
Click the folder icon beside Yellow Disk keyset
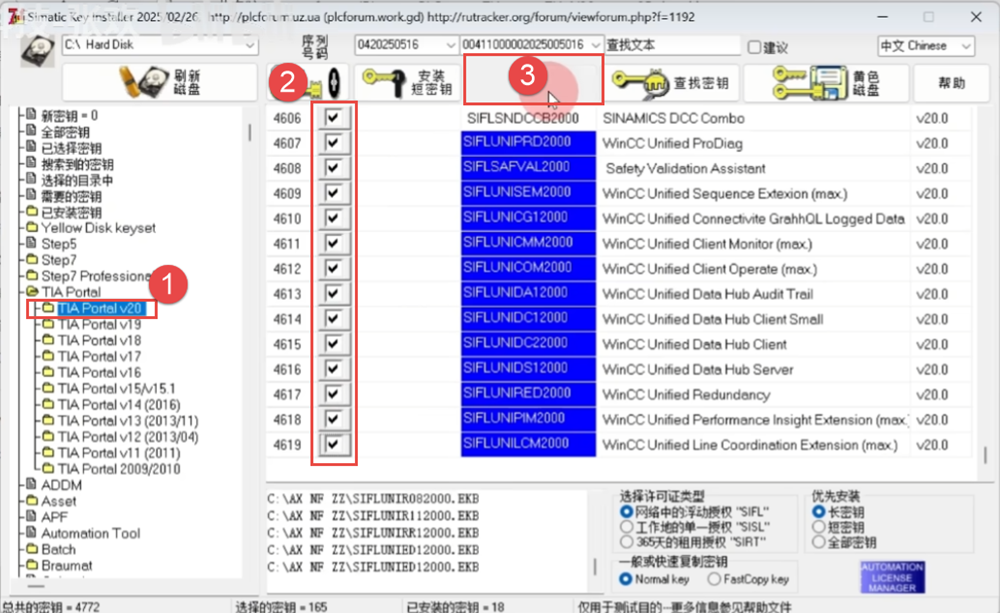pos(32,228)
